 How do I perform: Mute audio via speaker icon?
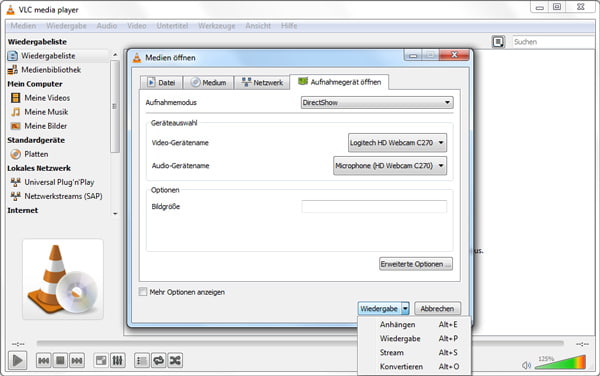click(527, 365)
